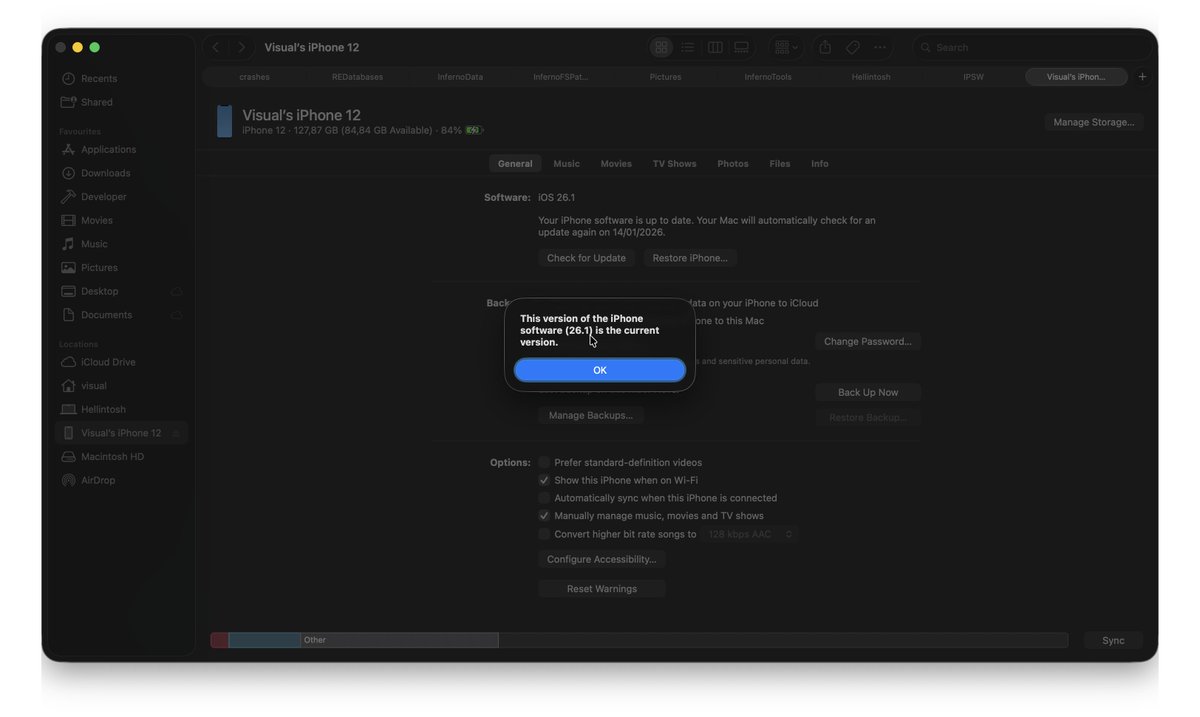Dismiss the dialog with the OK button
1200x717 pixels.
pos(600,370)
